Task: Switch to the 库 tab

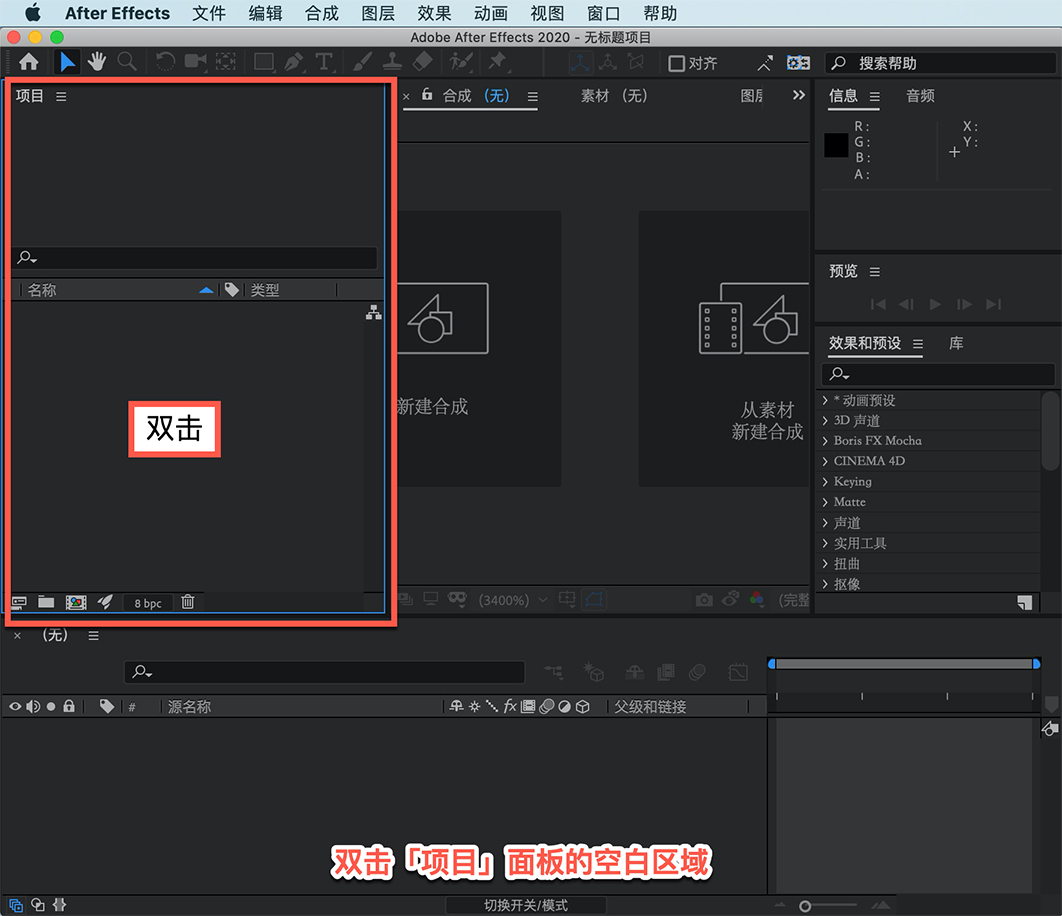Action: click(x=956, y=344)
